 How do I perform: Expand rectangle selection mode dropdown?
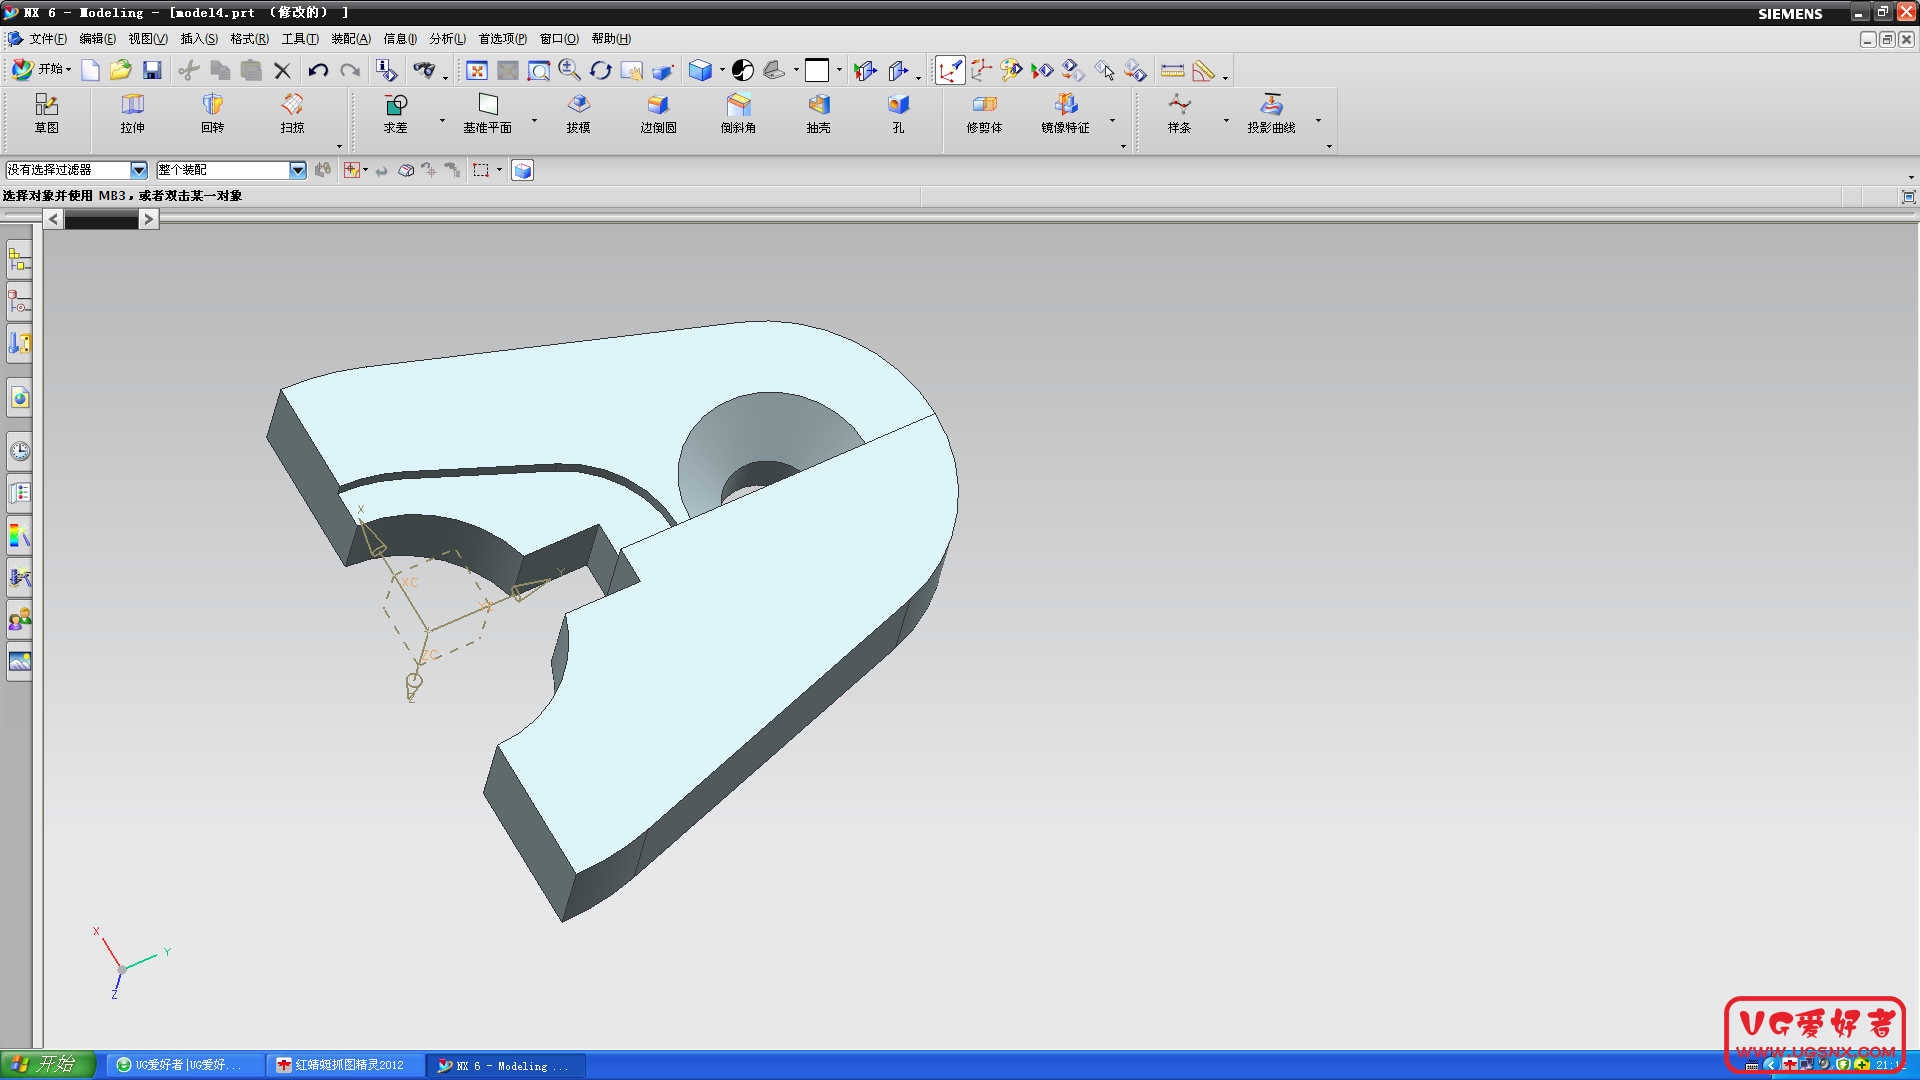tap(500, 170)
